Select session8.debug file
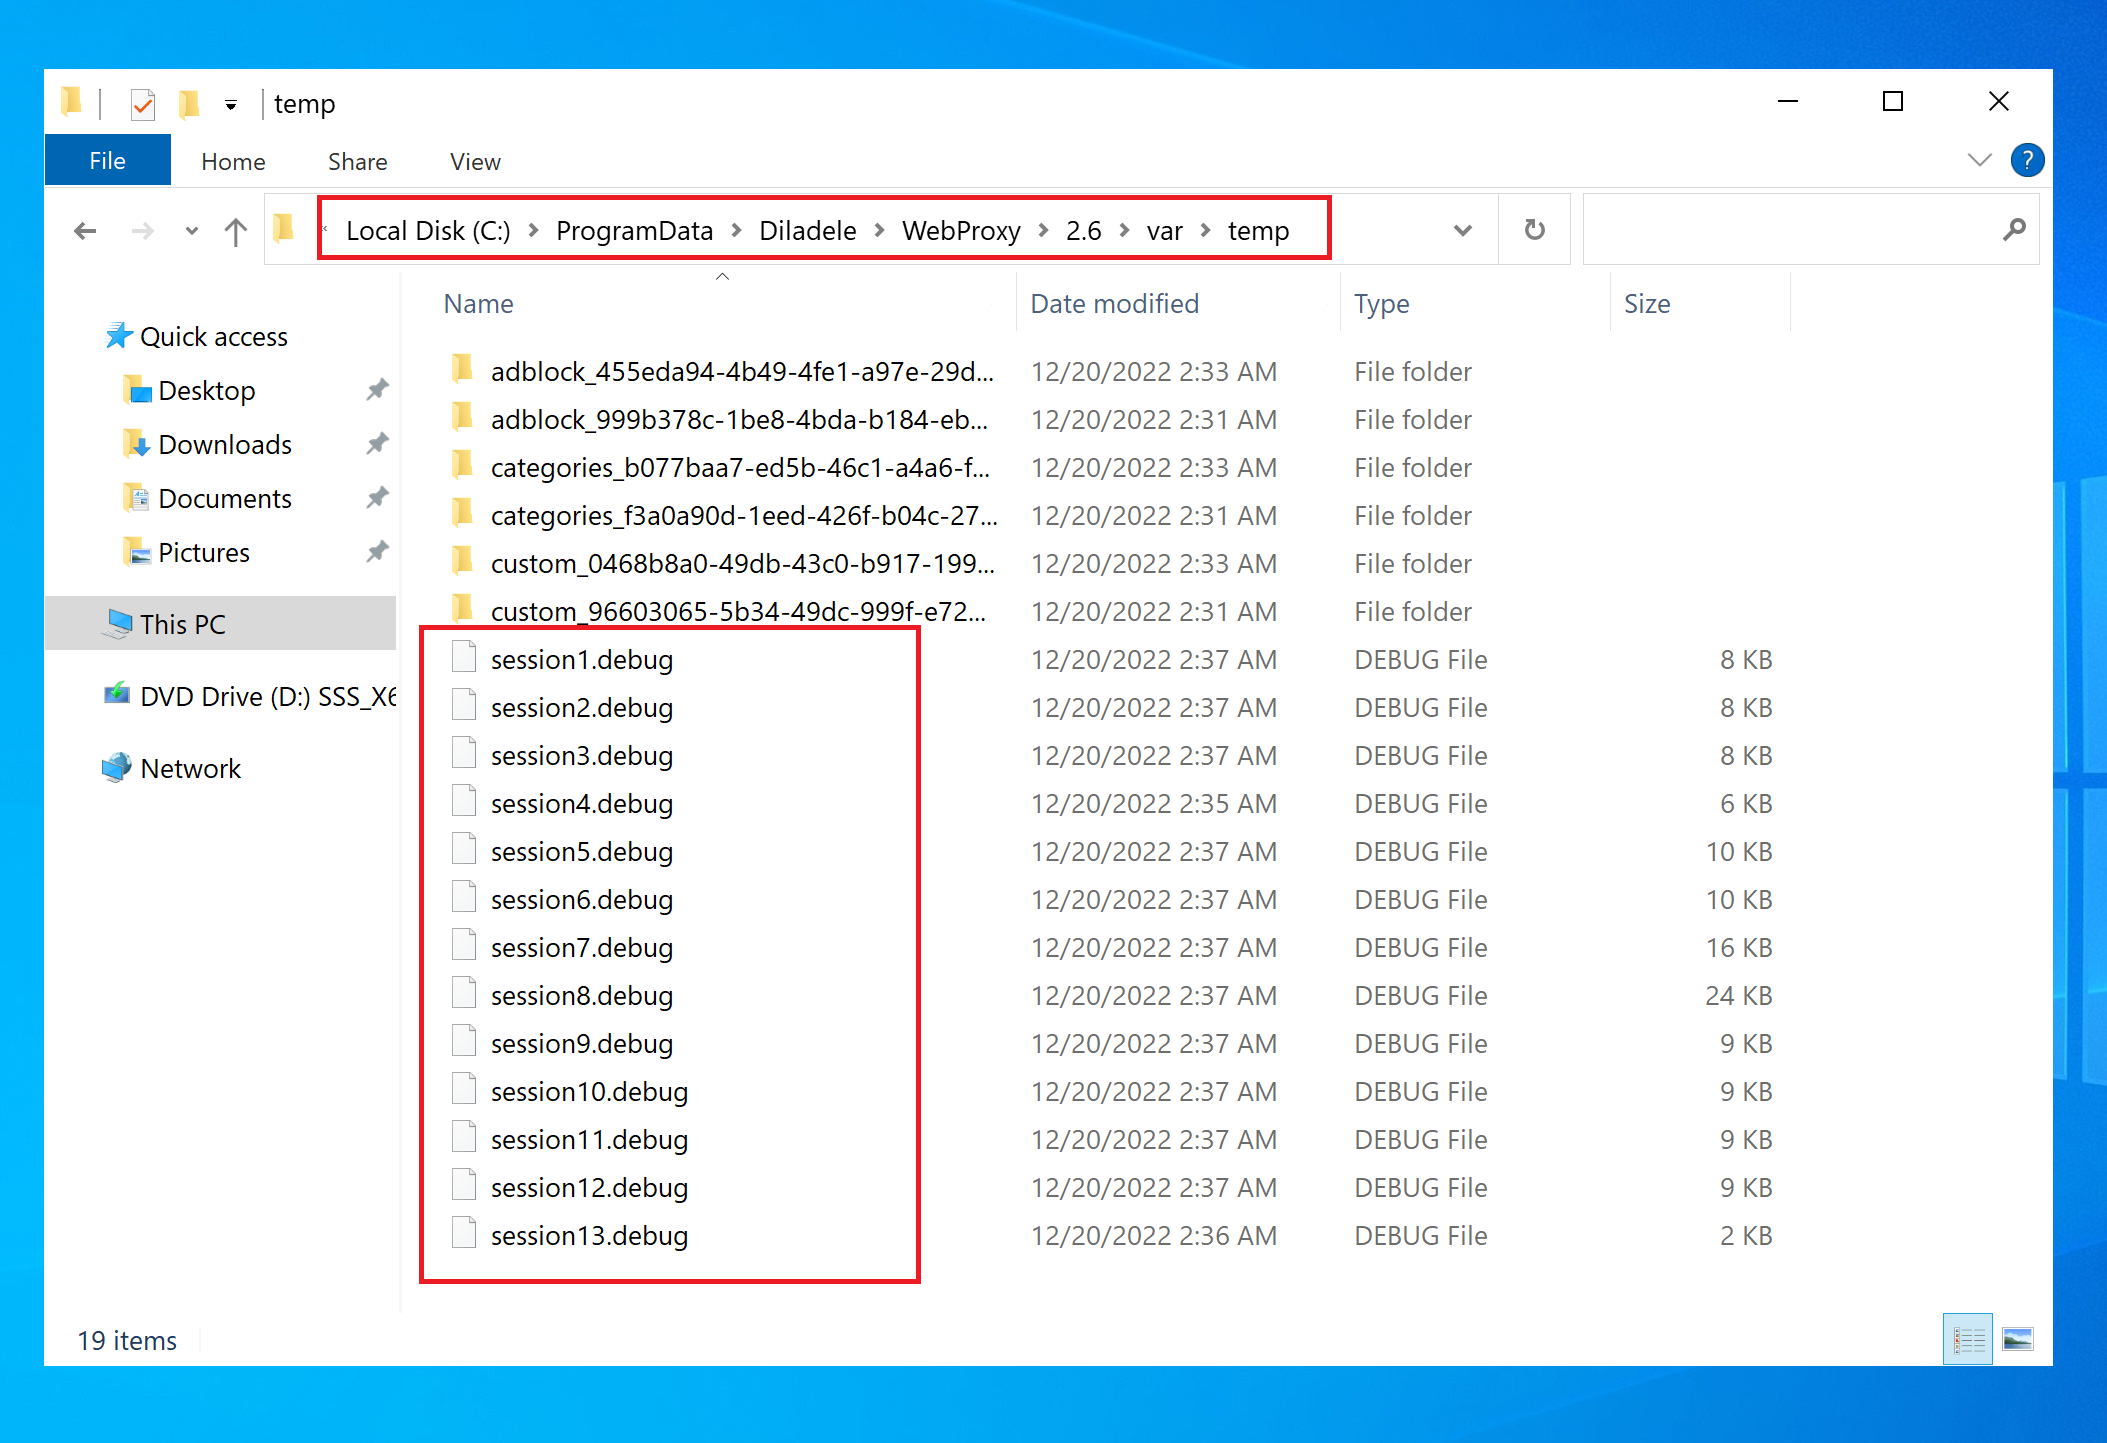This screenshot has height=1443, width=2107. click(581, 995)
